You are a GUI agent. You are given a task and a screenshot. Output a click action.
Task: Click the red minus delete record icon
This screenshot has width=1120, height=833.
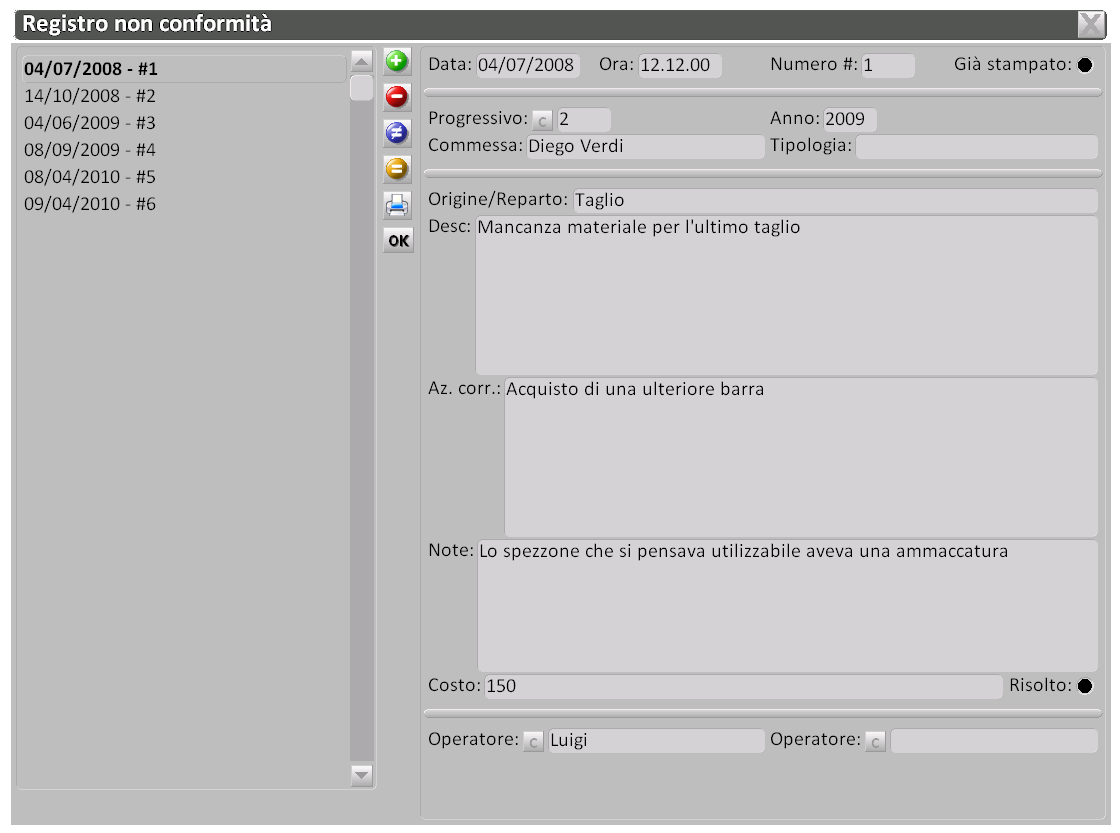(x=397, y=97)
